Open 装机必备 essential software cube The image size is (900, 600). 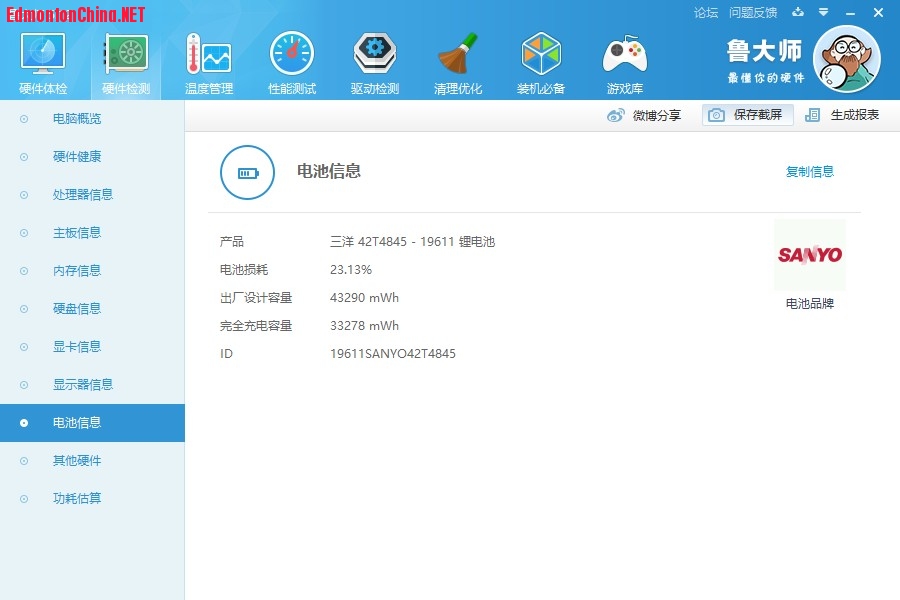tap(541, 63)
